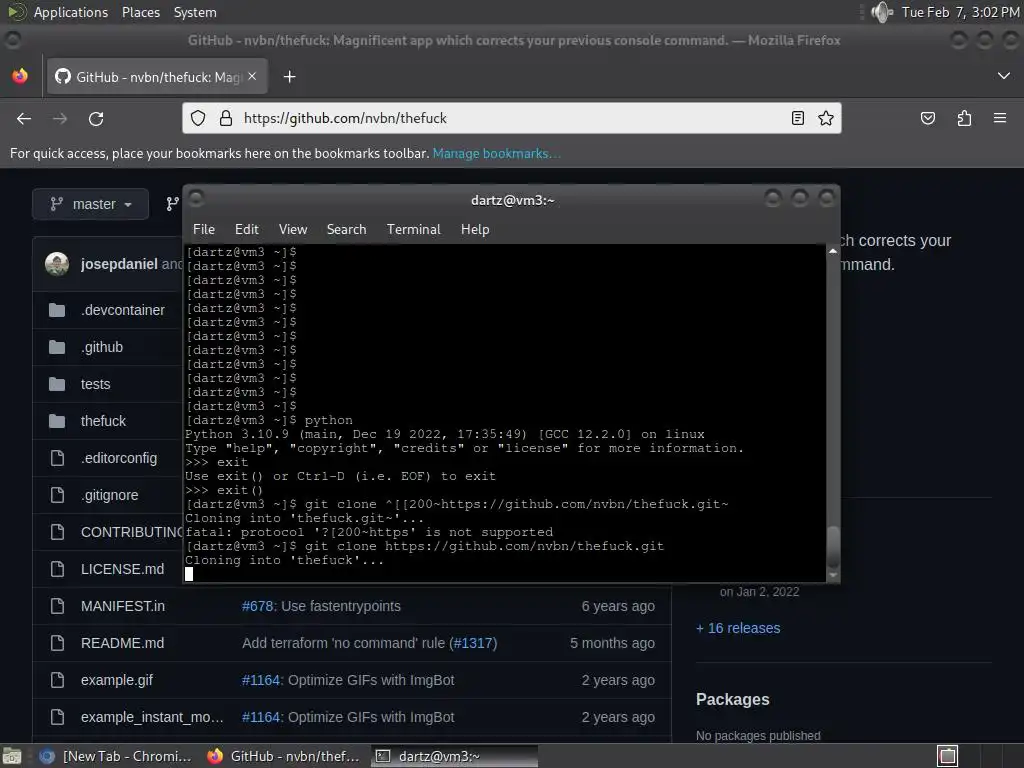Viewport: 1024px width, 768px height.
Task: Click the date and time clock
Action: pyautogui.click(x=960, y=12)
